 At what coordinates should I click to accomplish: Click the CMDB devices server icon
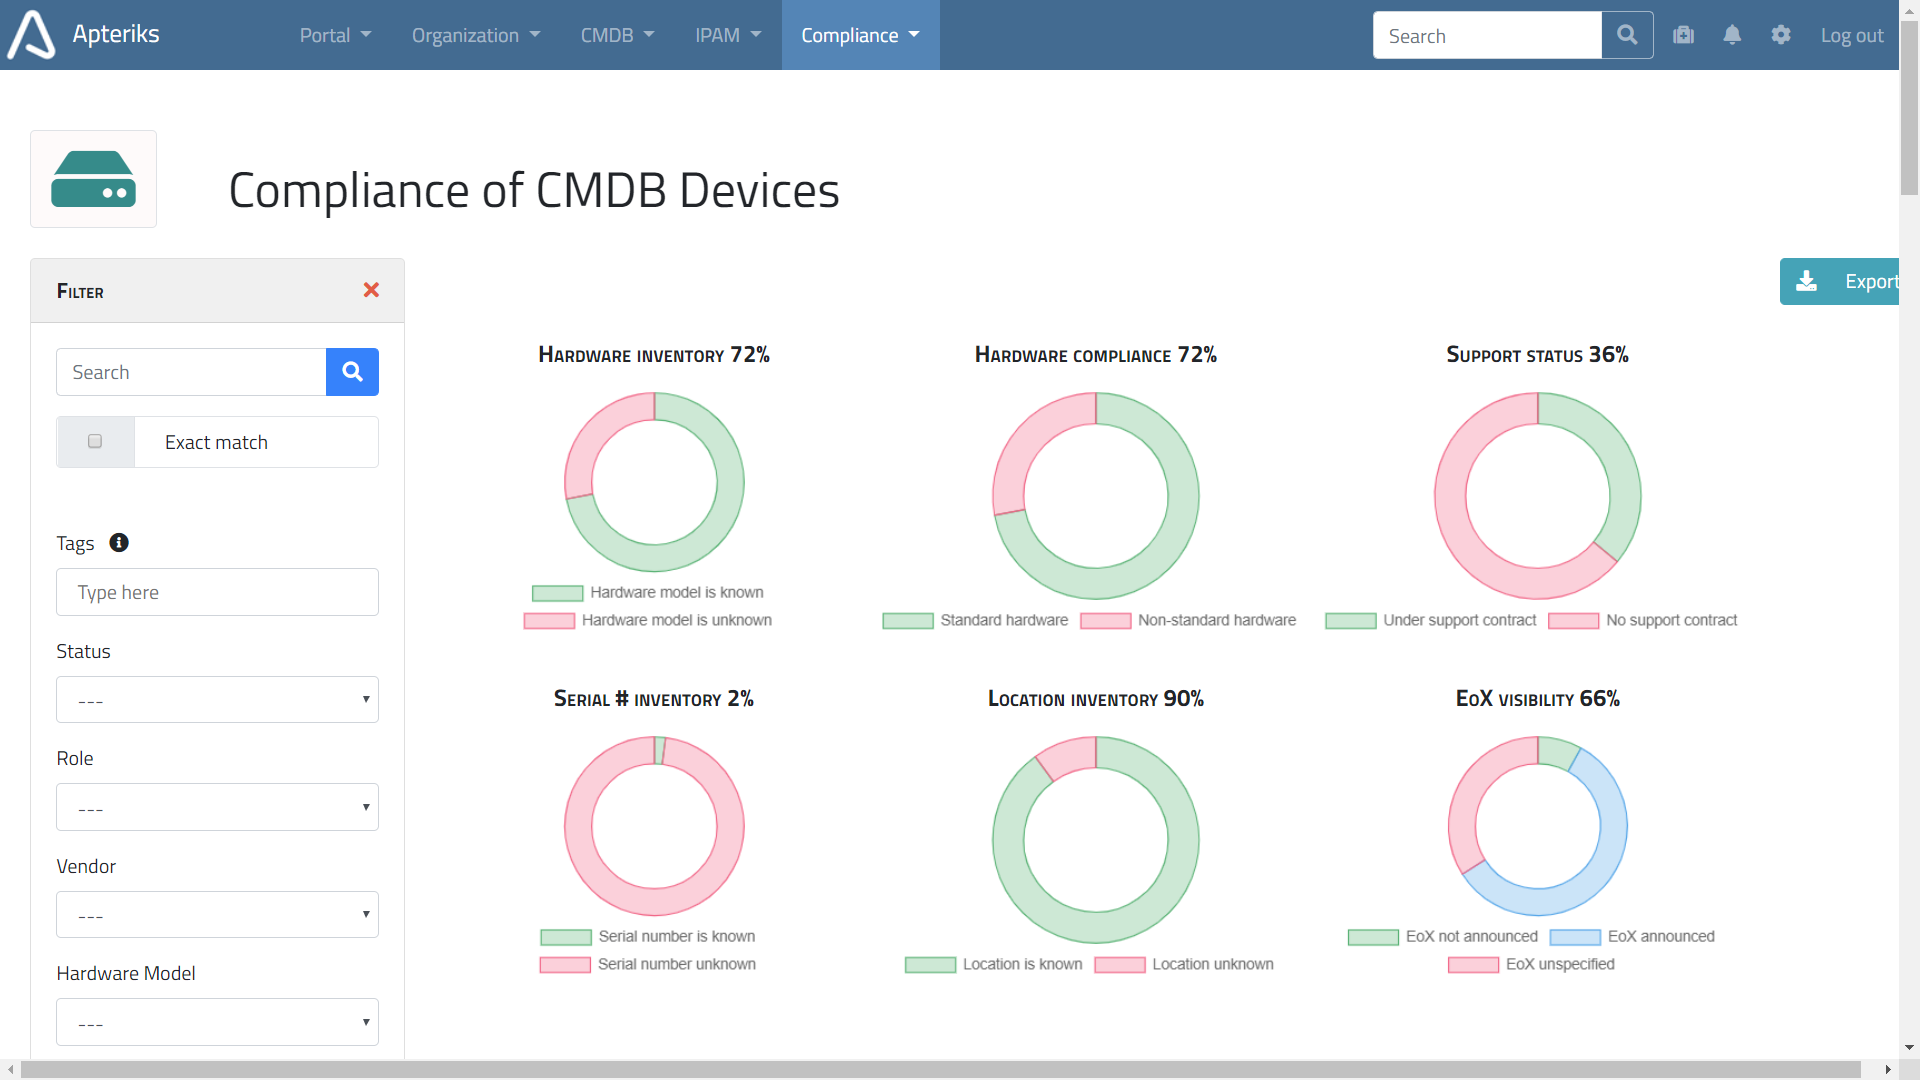pos(93,179)
